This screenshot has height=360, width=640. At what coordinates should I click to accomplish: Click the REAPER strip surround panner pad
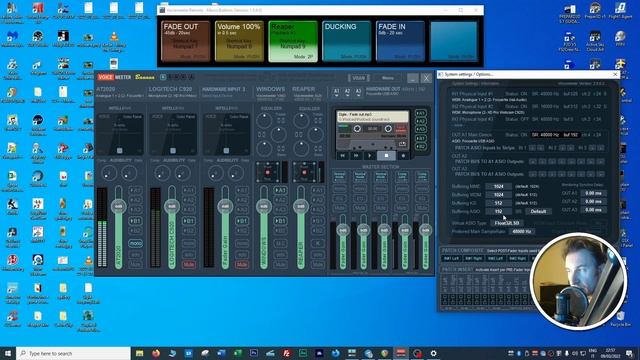[x=304, y=172]
